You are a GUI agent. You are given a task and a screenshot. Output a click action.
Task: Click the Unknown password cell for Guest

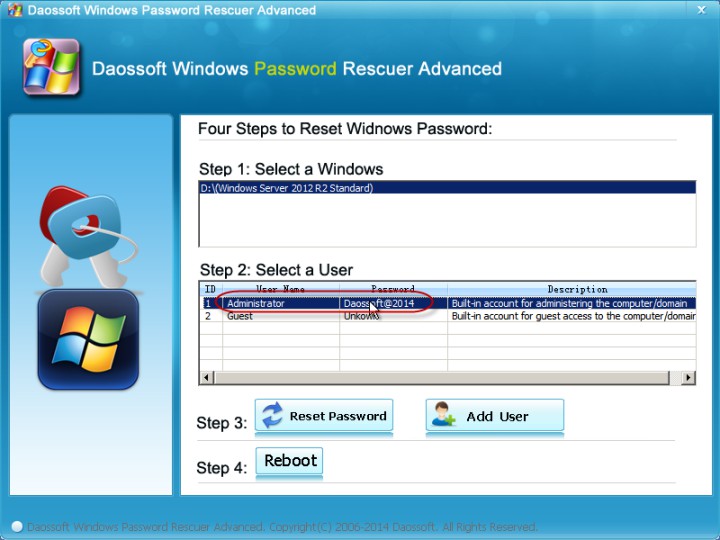[x=394, y=316]
